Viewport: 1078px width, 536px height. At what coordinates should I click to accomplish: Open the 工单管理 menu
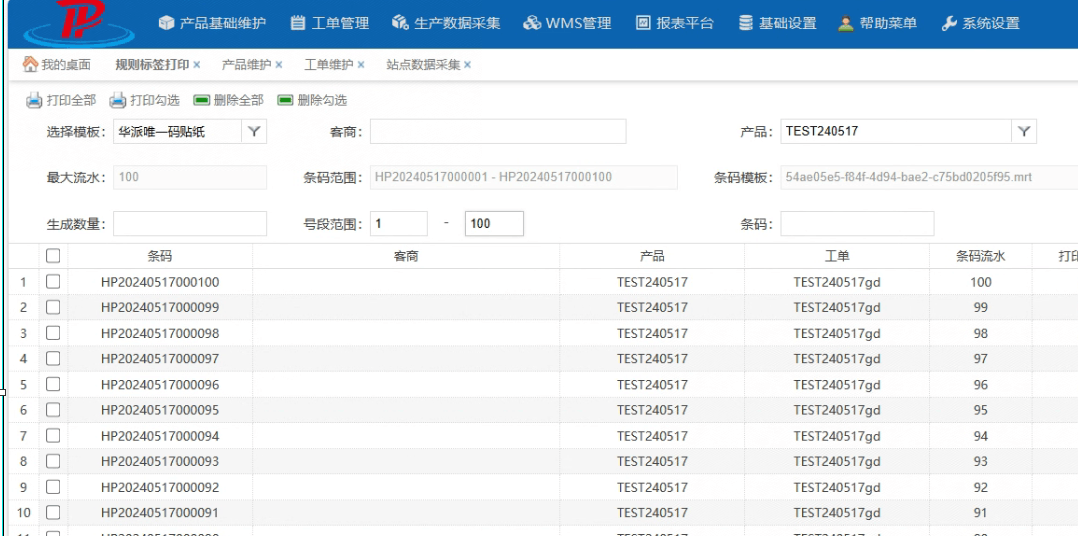pos(329,23)
